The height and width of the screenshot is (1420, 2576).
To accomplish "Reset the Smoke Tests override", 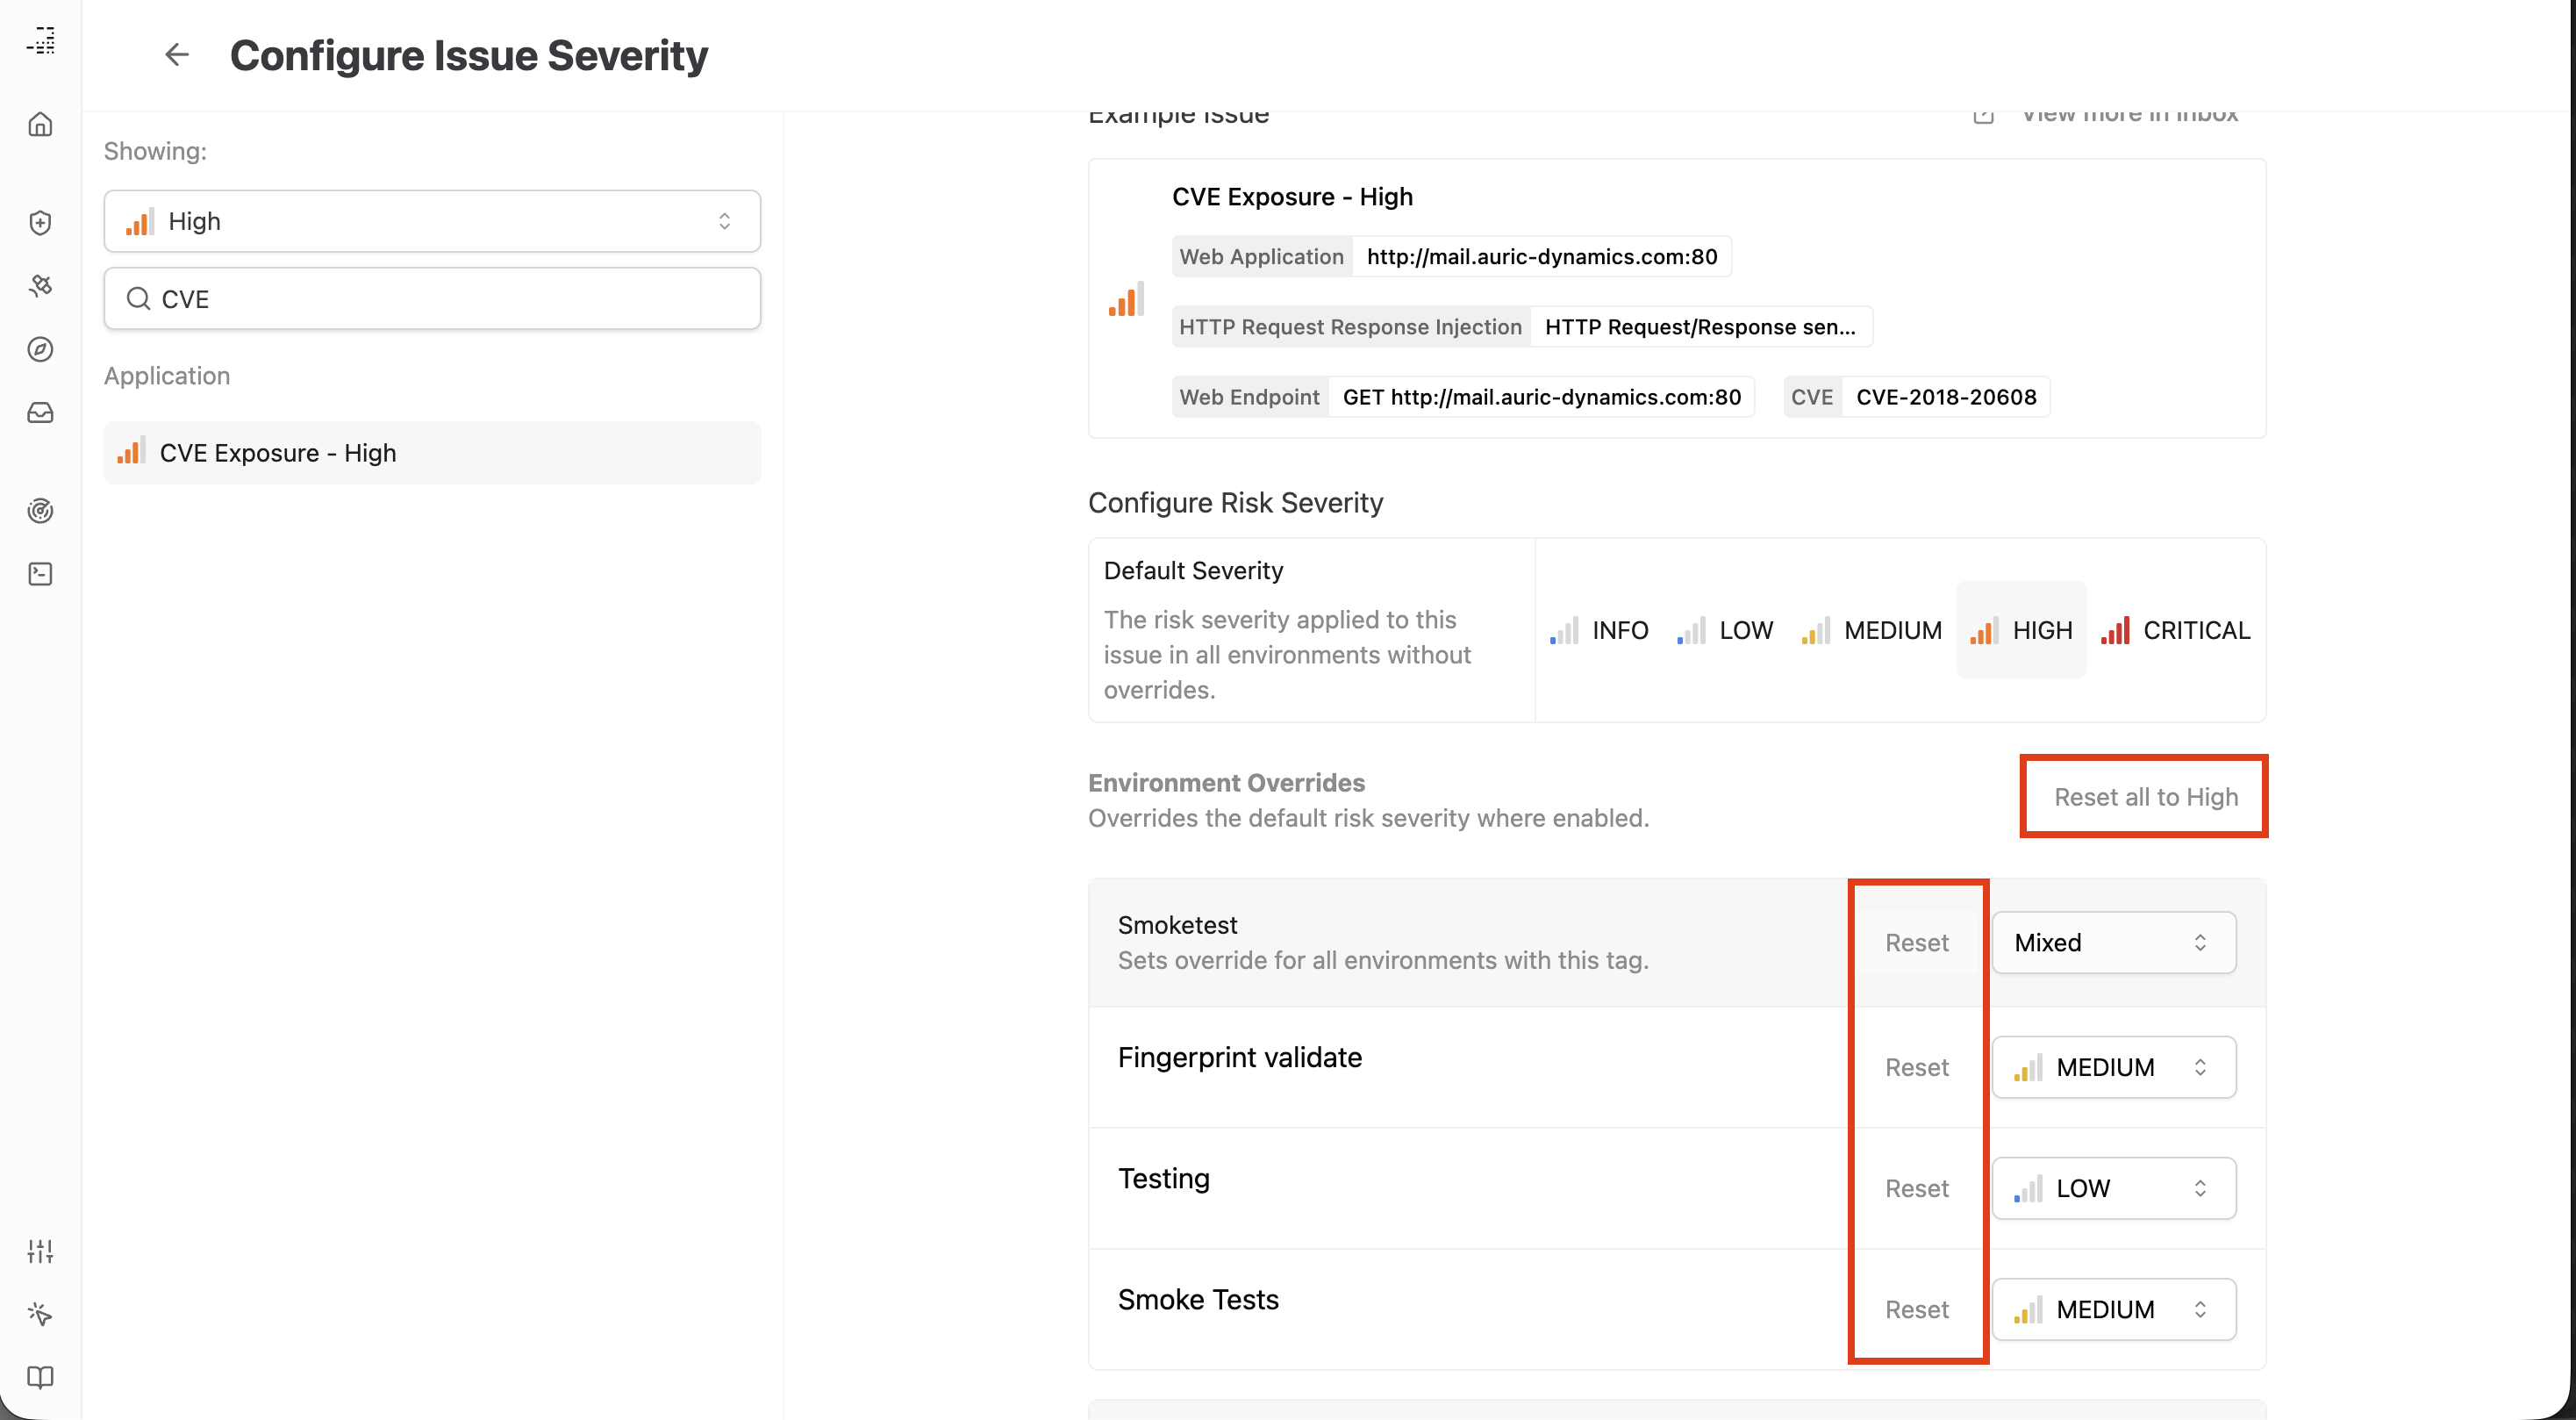I will 1916,1309.
